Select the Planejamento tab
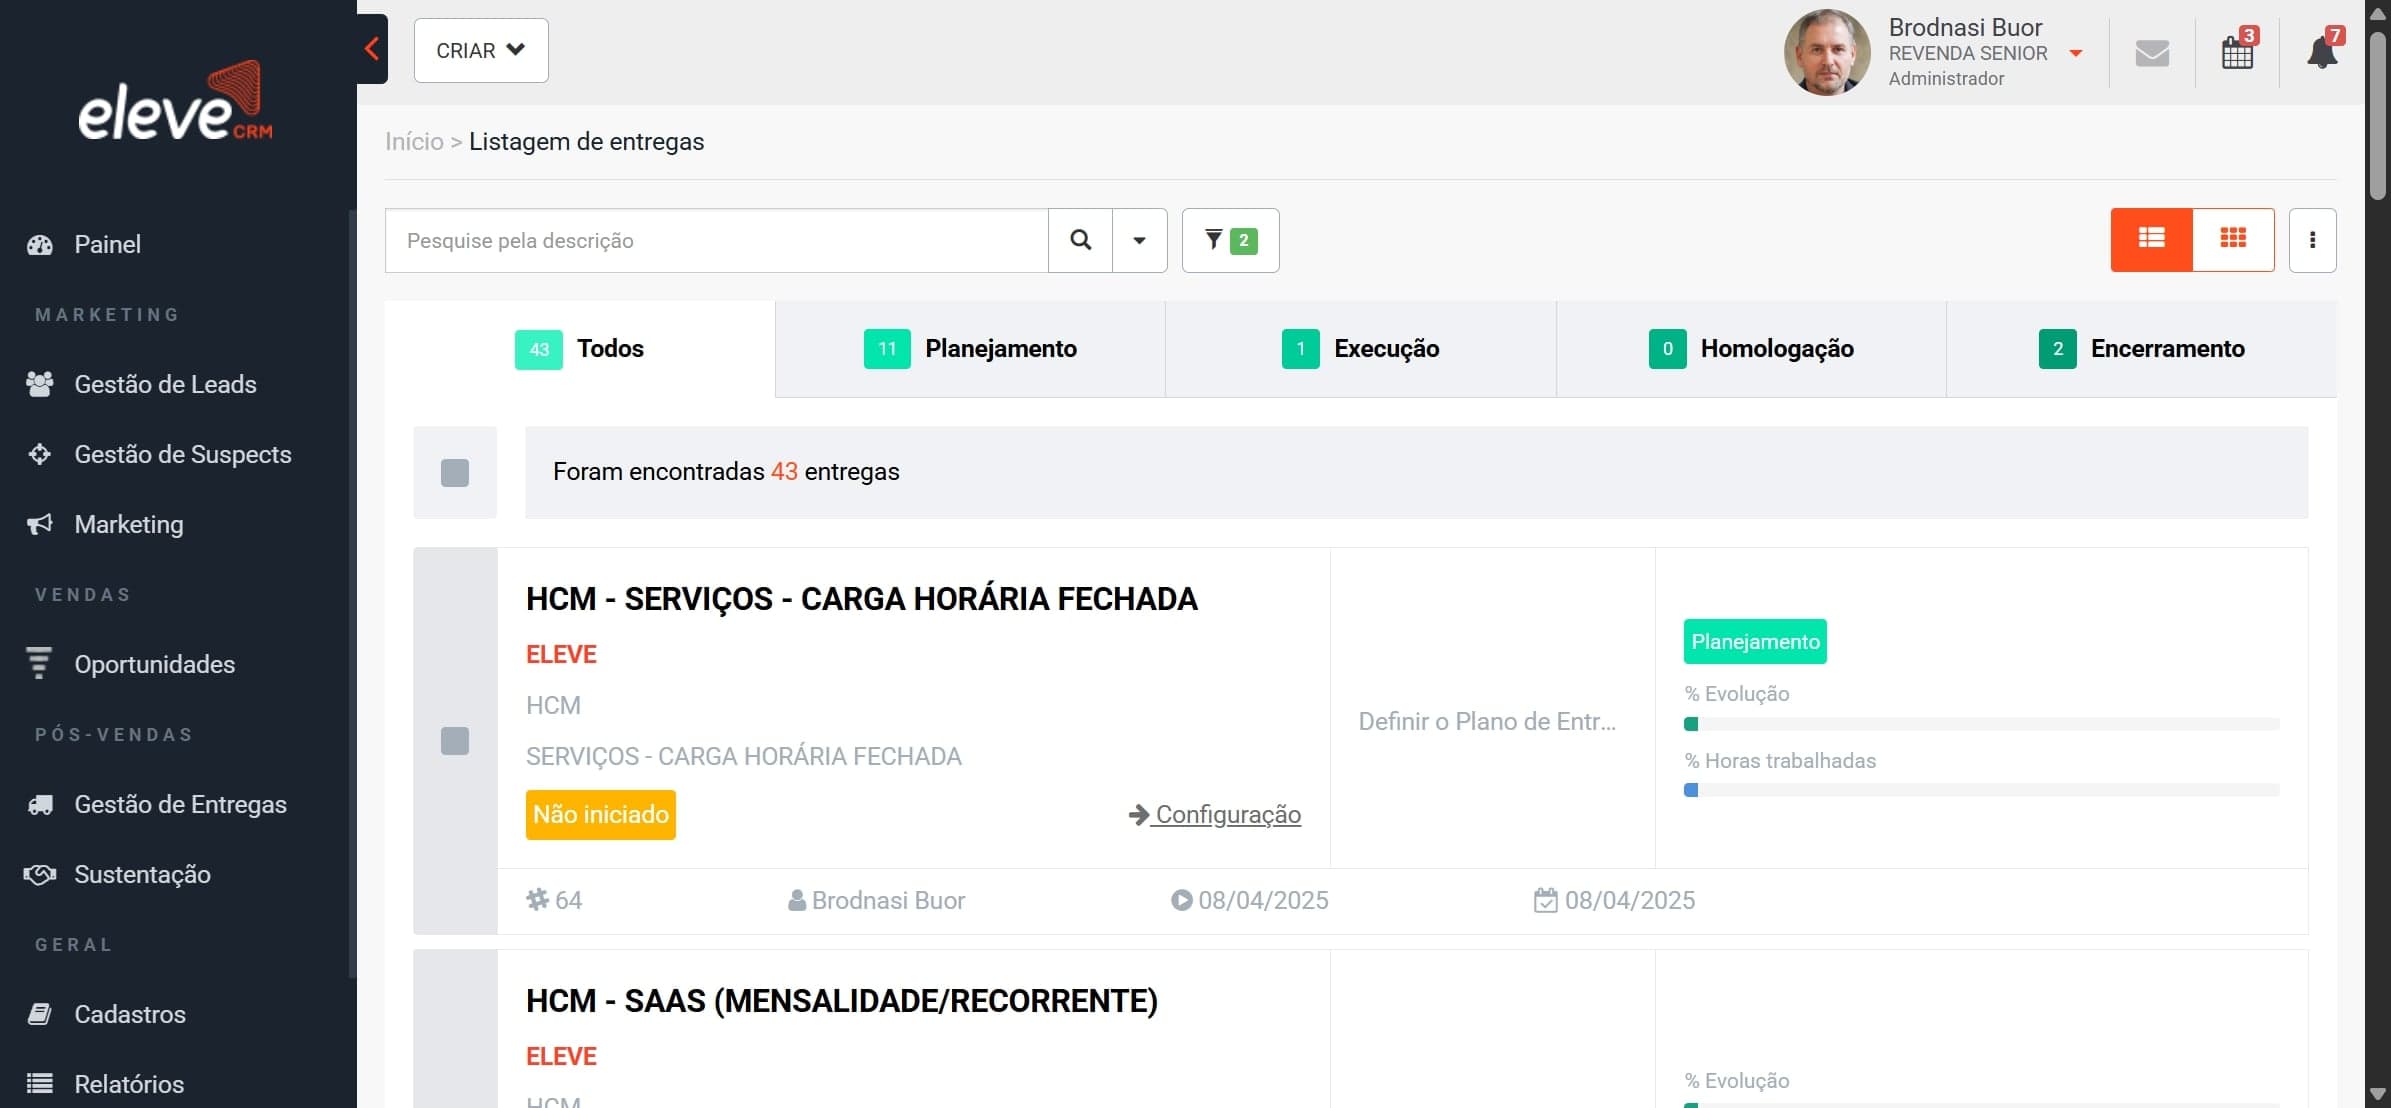The image size is (2391, 1108). 970,349
